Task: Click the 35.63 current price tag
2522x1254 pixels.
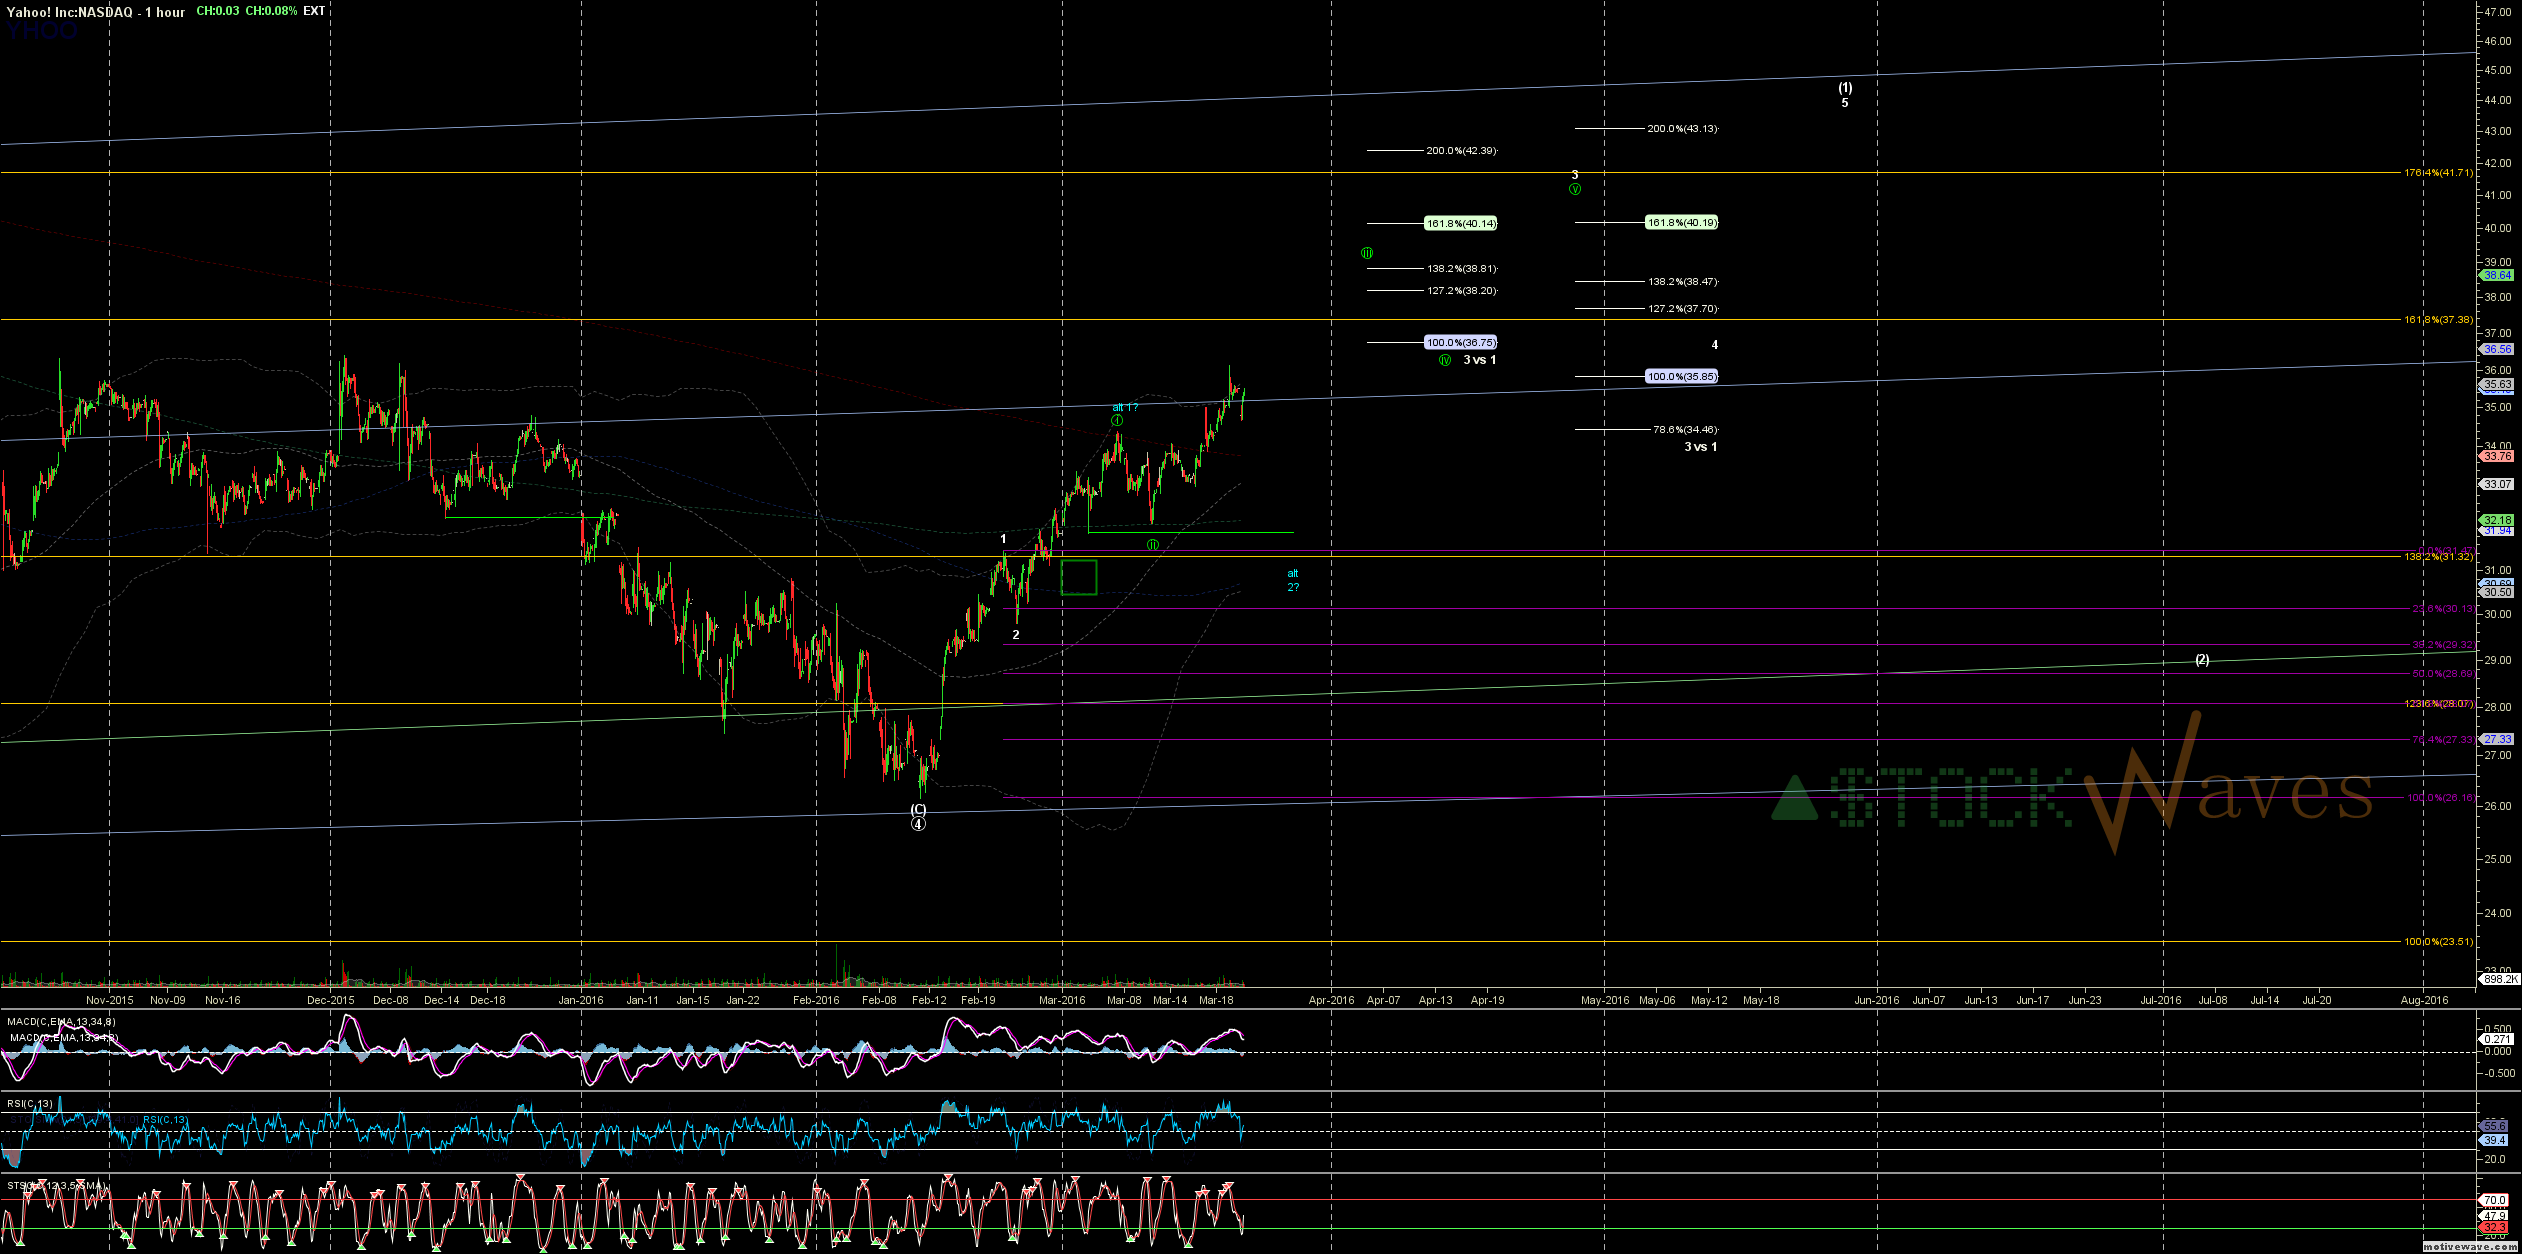Action: click(x=2498, y=384)
